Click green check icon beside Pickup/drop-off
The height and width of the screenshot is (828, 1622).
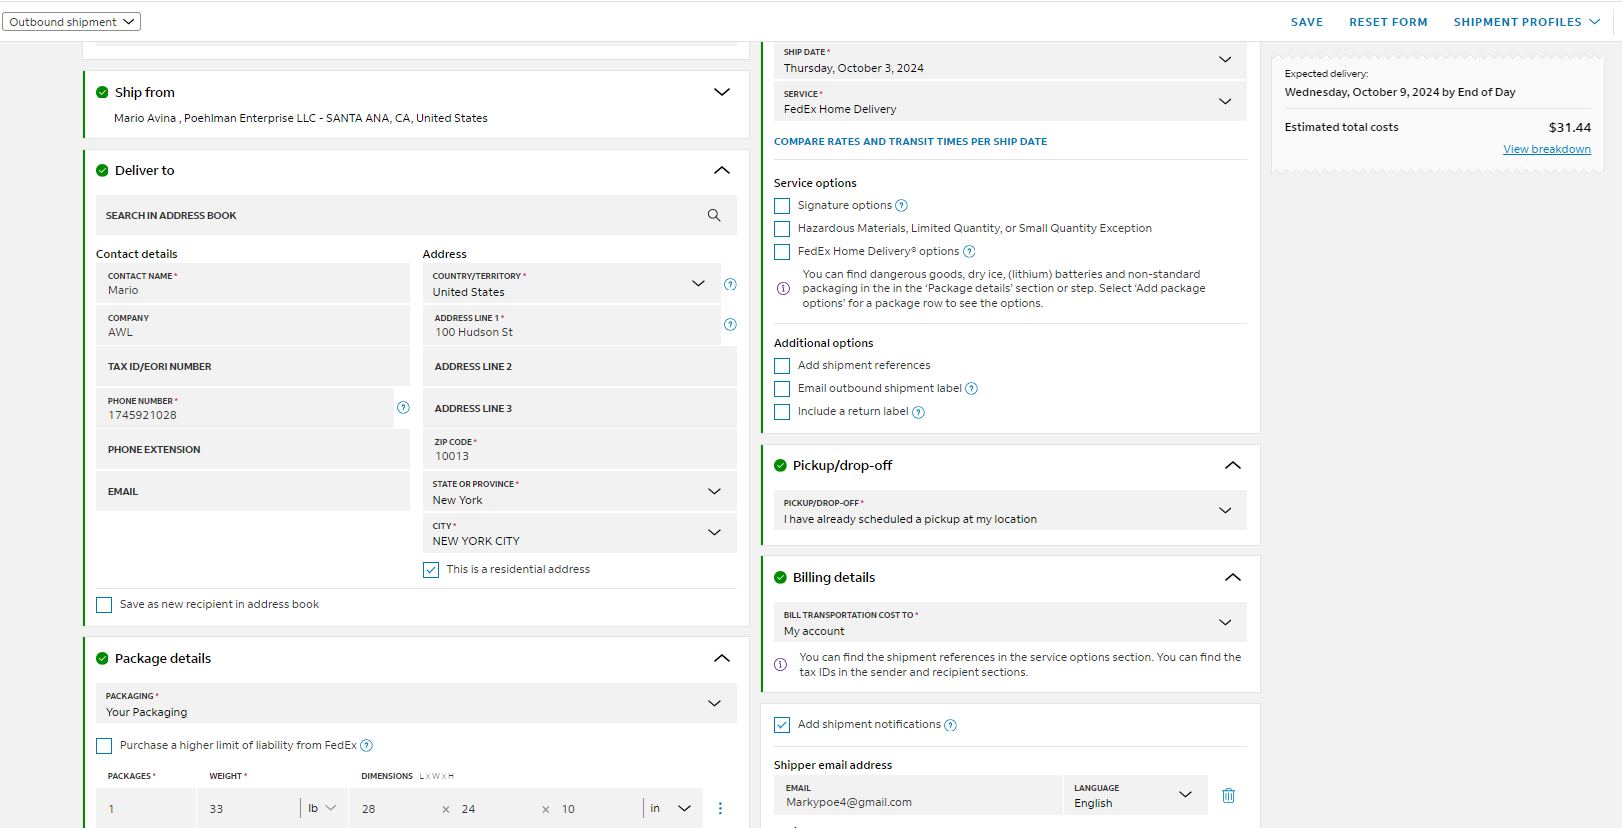780,465
